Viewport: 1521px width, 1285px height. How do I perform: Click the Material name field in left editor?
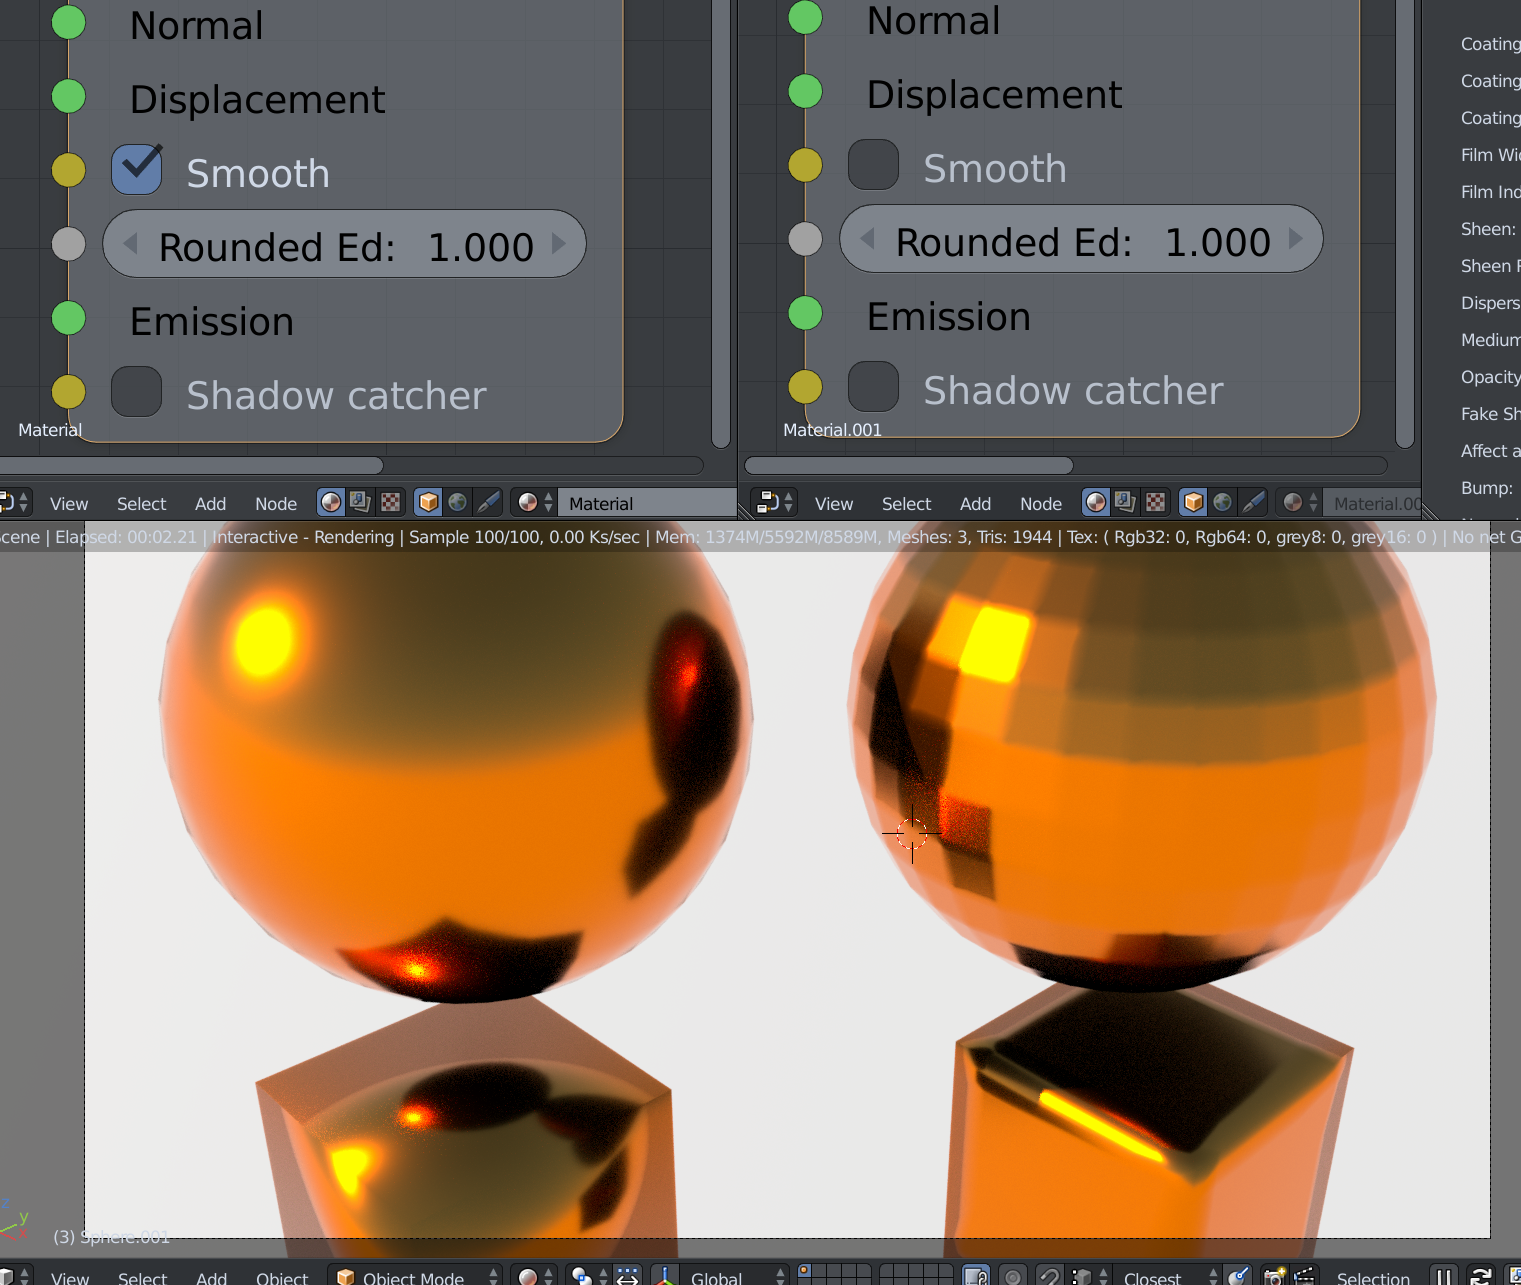[647, 503]
